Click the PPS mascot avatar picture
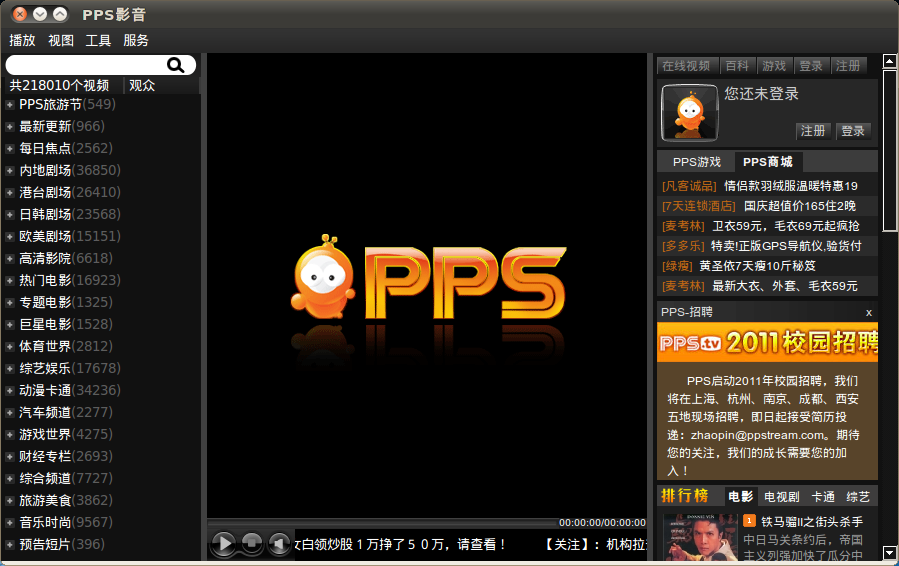The width and height of the screenshot is (899, 566). [689, 113]
